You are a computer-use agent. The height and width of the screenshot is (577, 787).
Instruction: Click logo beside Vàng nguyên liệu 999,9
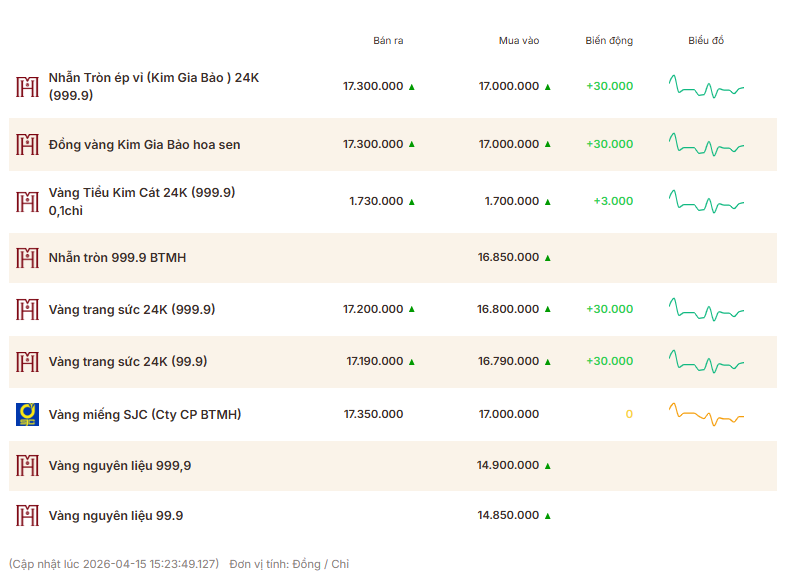27,465
